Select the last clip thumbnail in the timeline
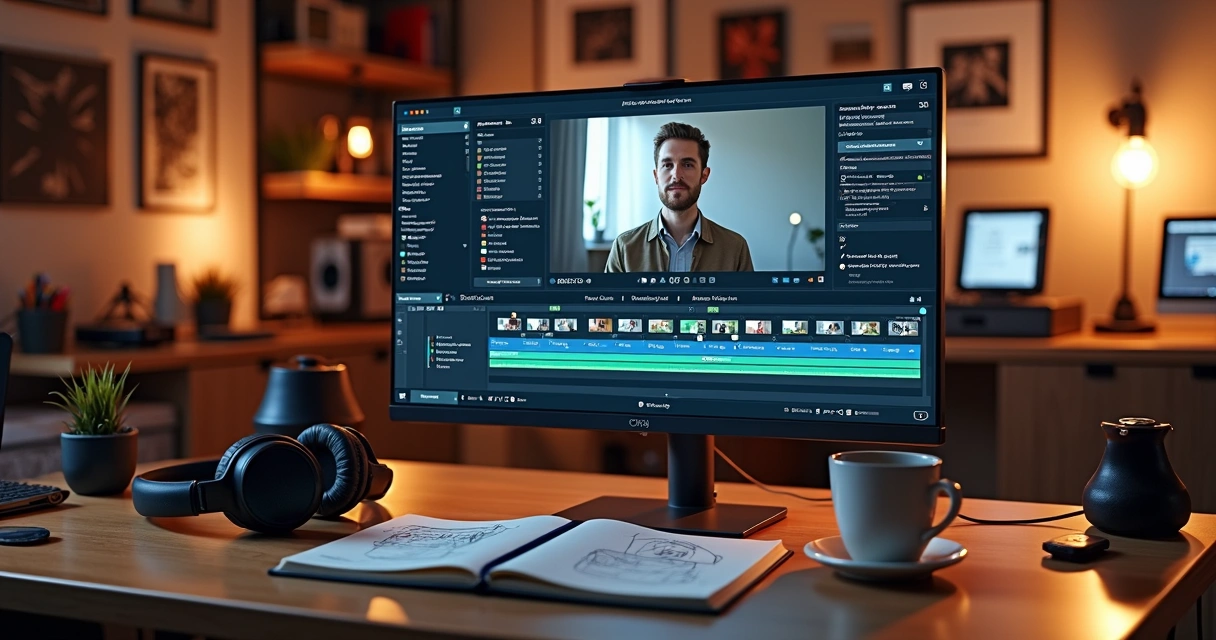The height and width of the screenshot is (640, 1216). point(900,325)
